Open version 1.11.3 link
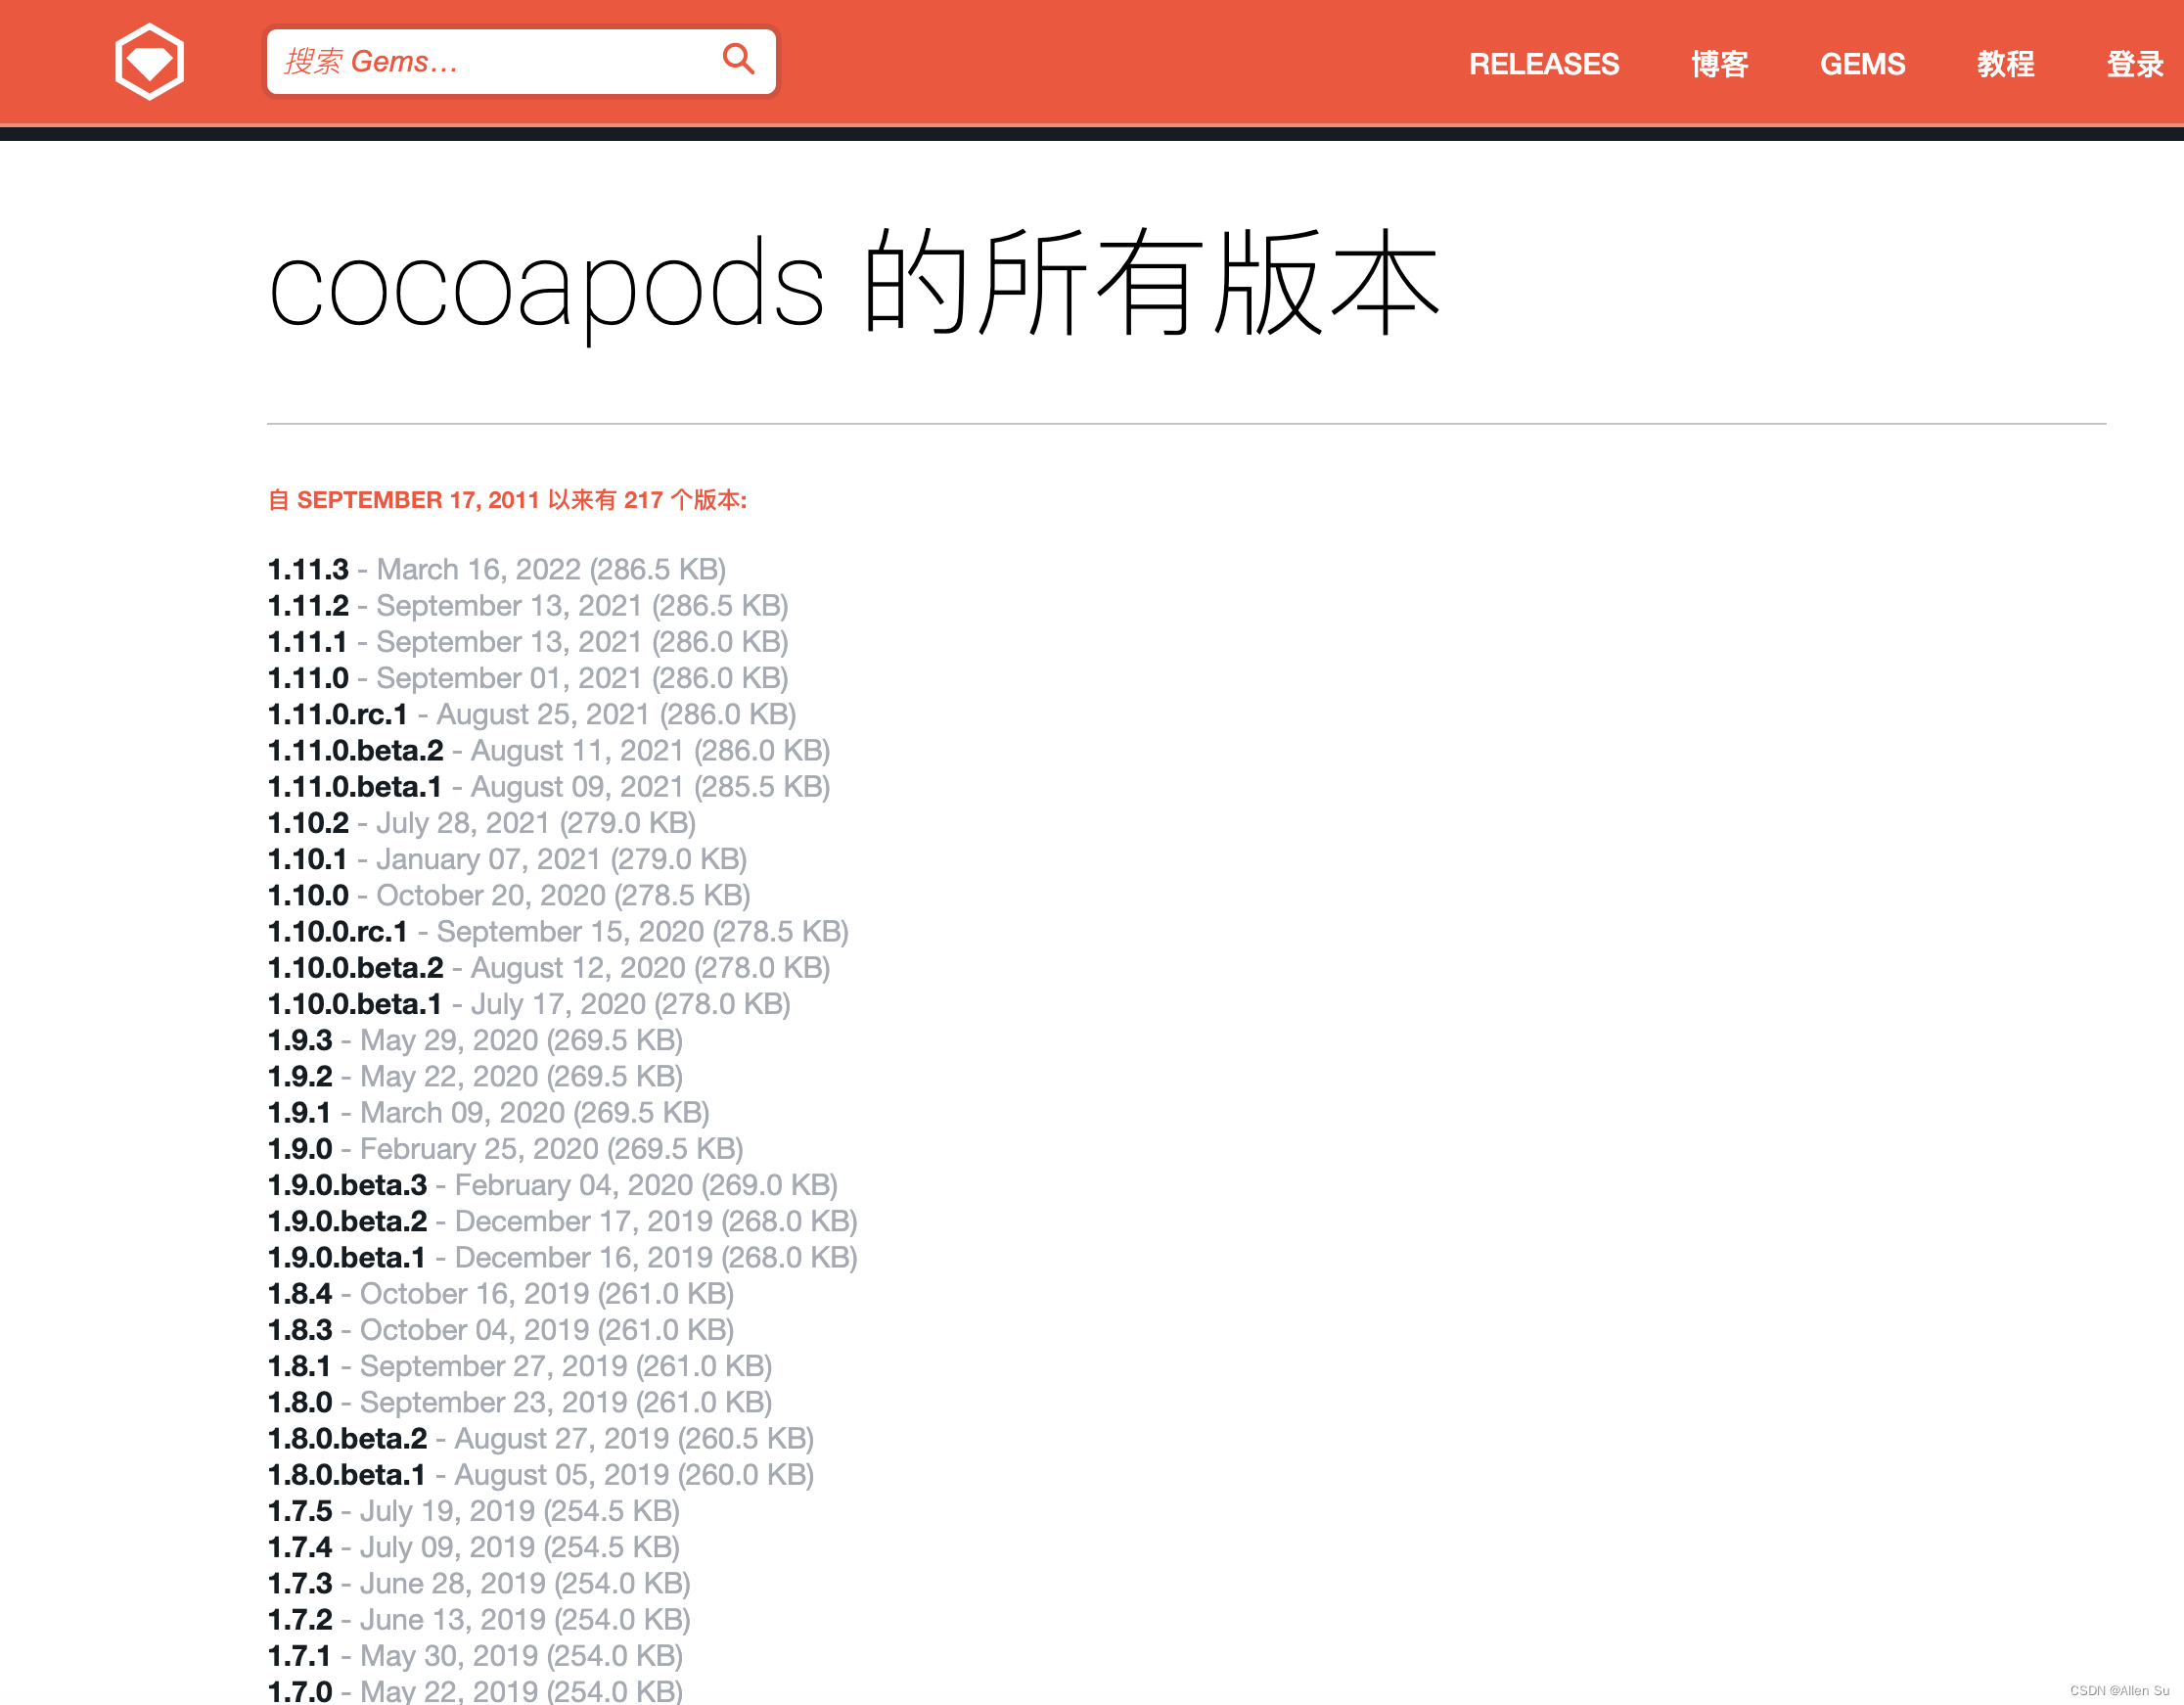Viewport: 2184px width, 1705px height. click(x=308, y=570)
